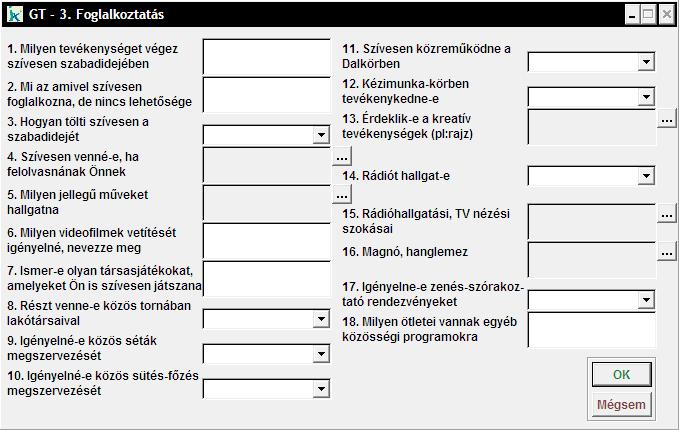Open browse button for question 5 műveket hallgatna
This screenshot has height=430, width=679.
[342, 195]
